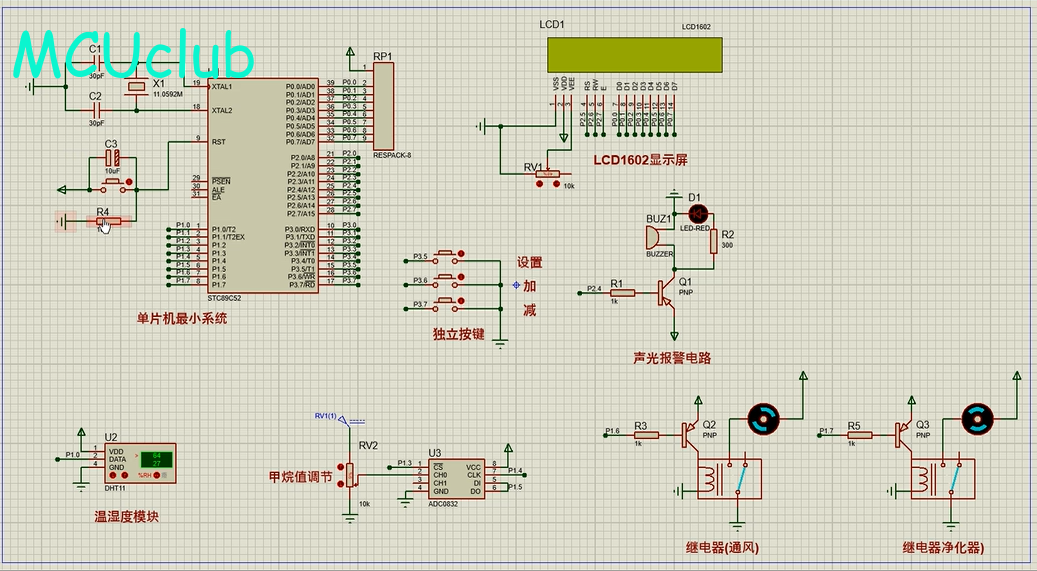Click the LCD1602 display screen
This screenshot has height=571, width=1037.
629,53
